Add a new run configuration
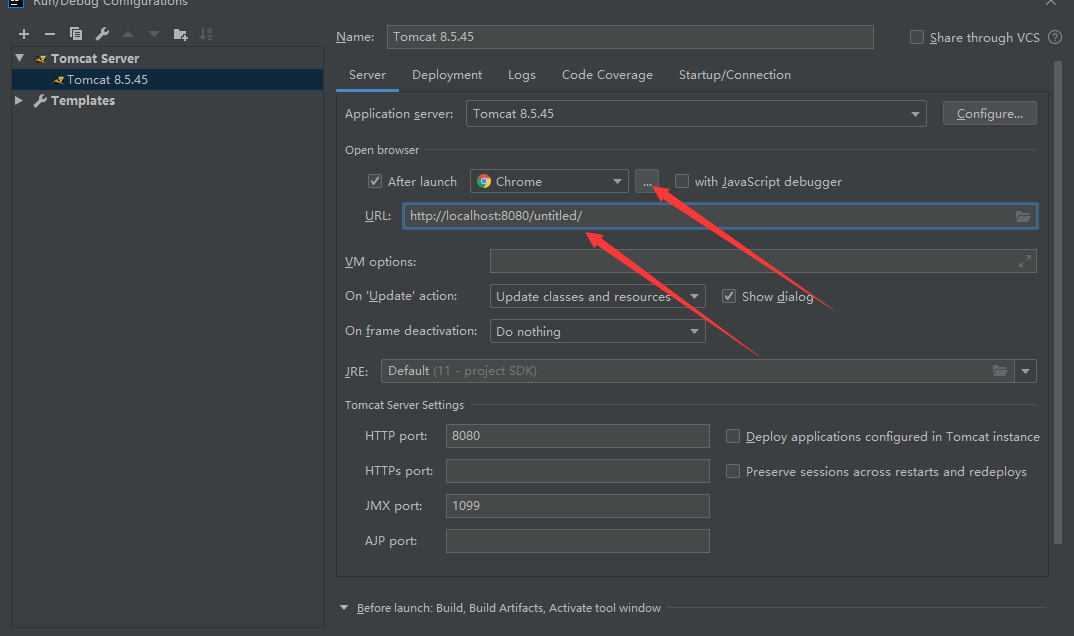The height and width of the screenshot is (636, 1074). [x=24, y=34]
